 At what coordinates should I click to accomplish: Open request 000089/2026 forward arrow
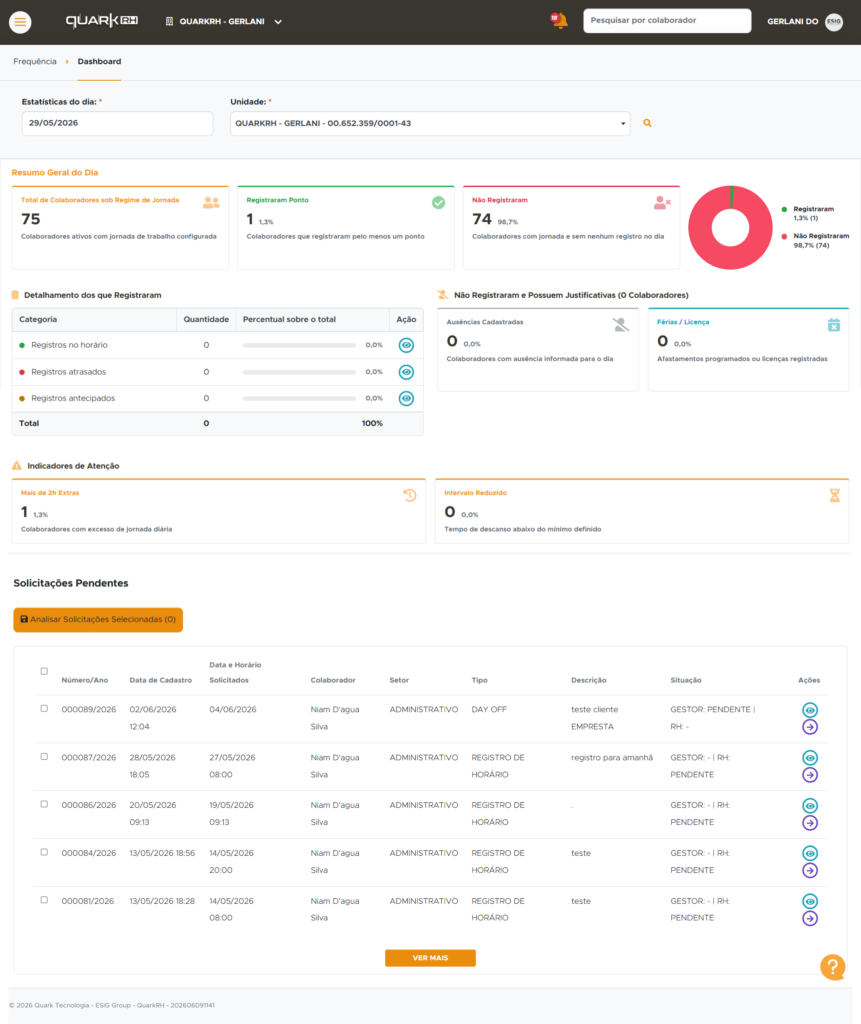point(810,727)
